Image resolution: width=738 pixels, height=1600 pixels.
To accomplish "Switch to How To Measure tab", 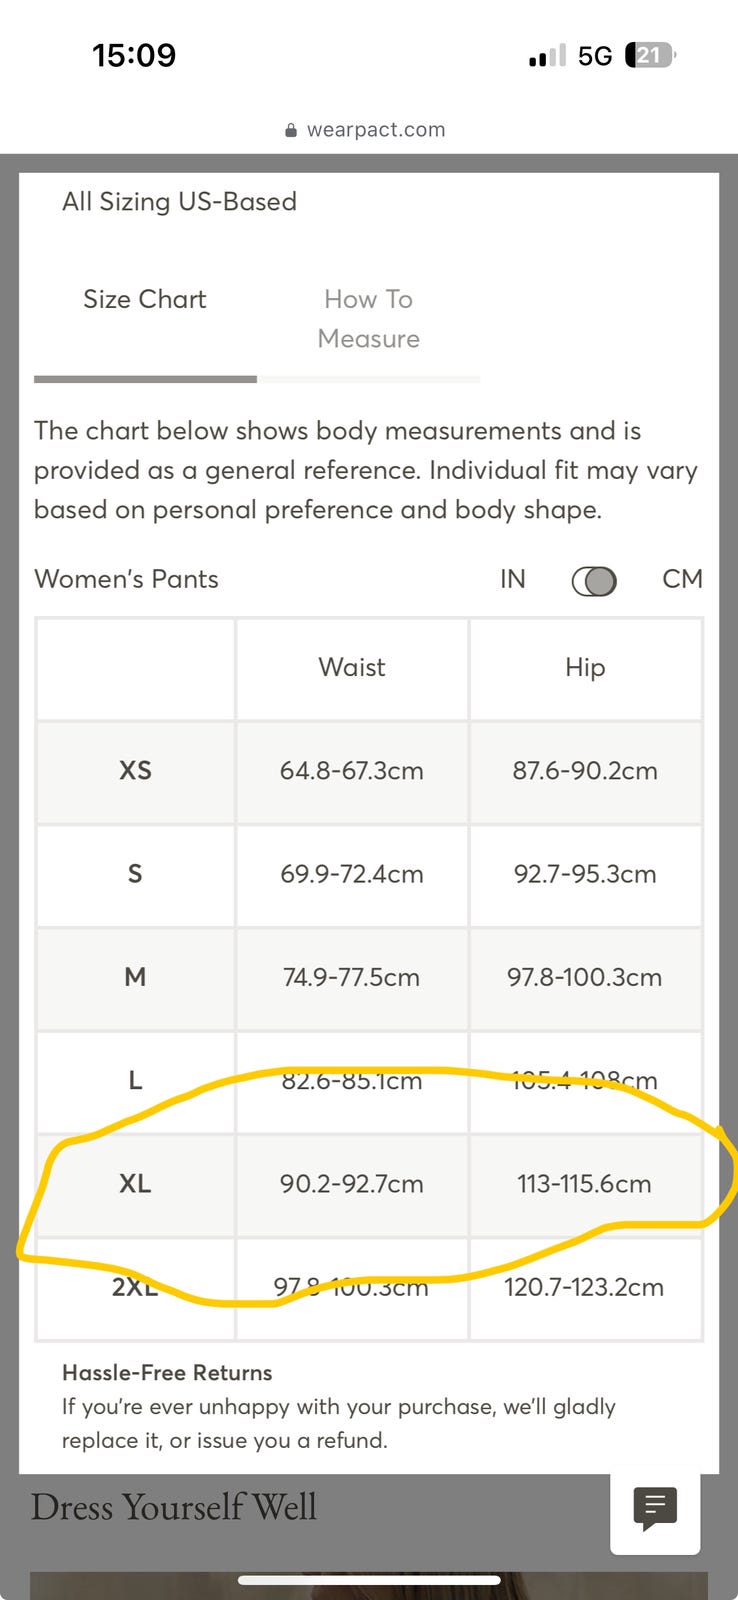I will click(x=368, y=319).
